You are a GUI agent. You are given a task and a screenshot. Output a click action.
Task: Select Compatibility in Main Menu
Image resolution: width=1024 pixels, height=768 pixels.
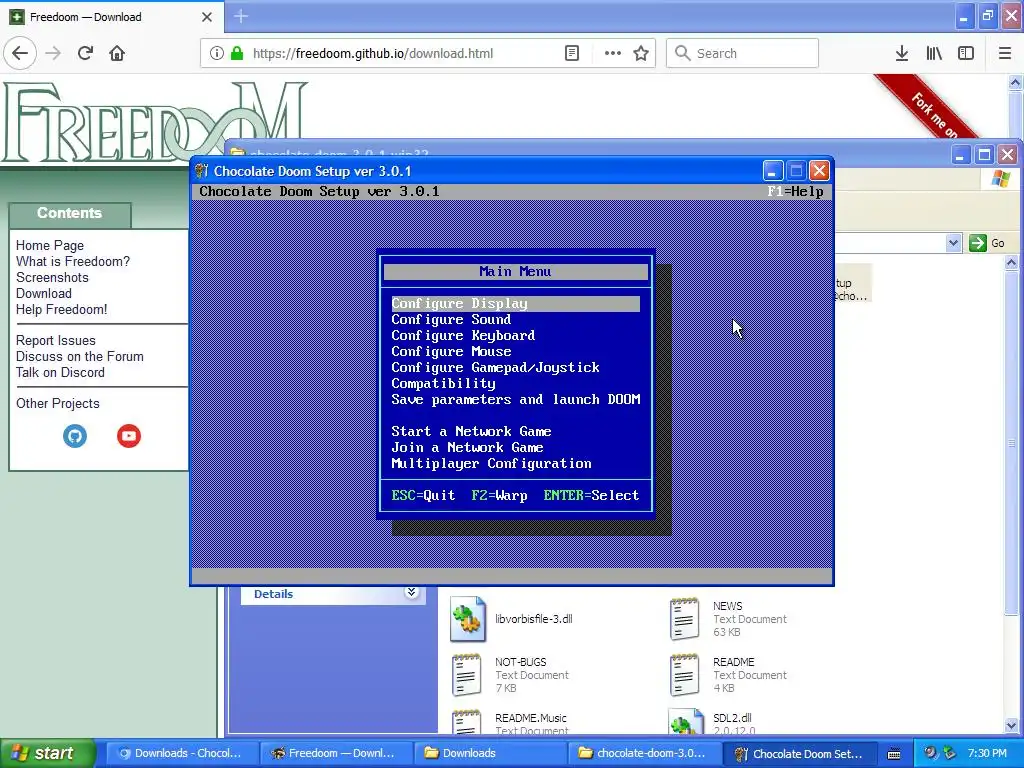pyautogui.click(x=443, y=383)
